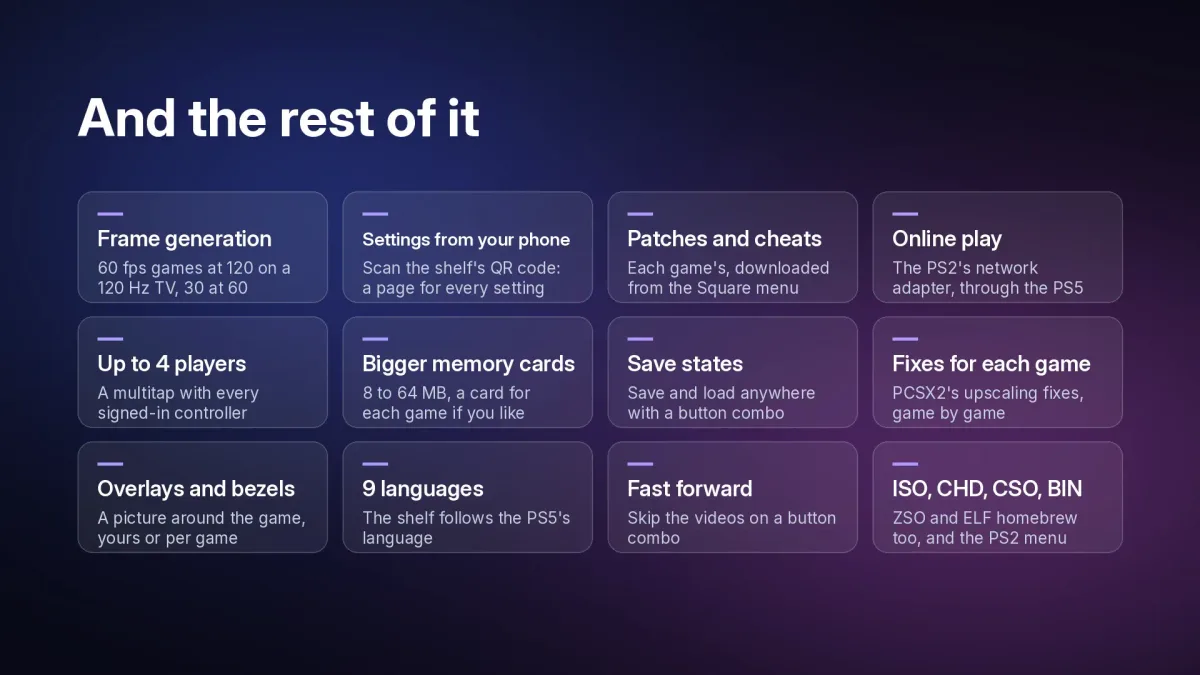Click the purple accent bar above Save states
The image size is (1200, 675).
[640, 339]
